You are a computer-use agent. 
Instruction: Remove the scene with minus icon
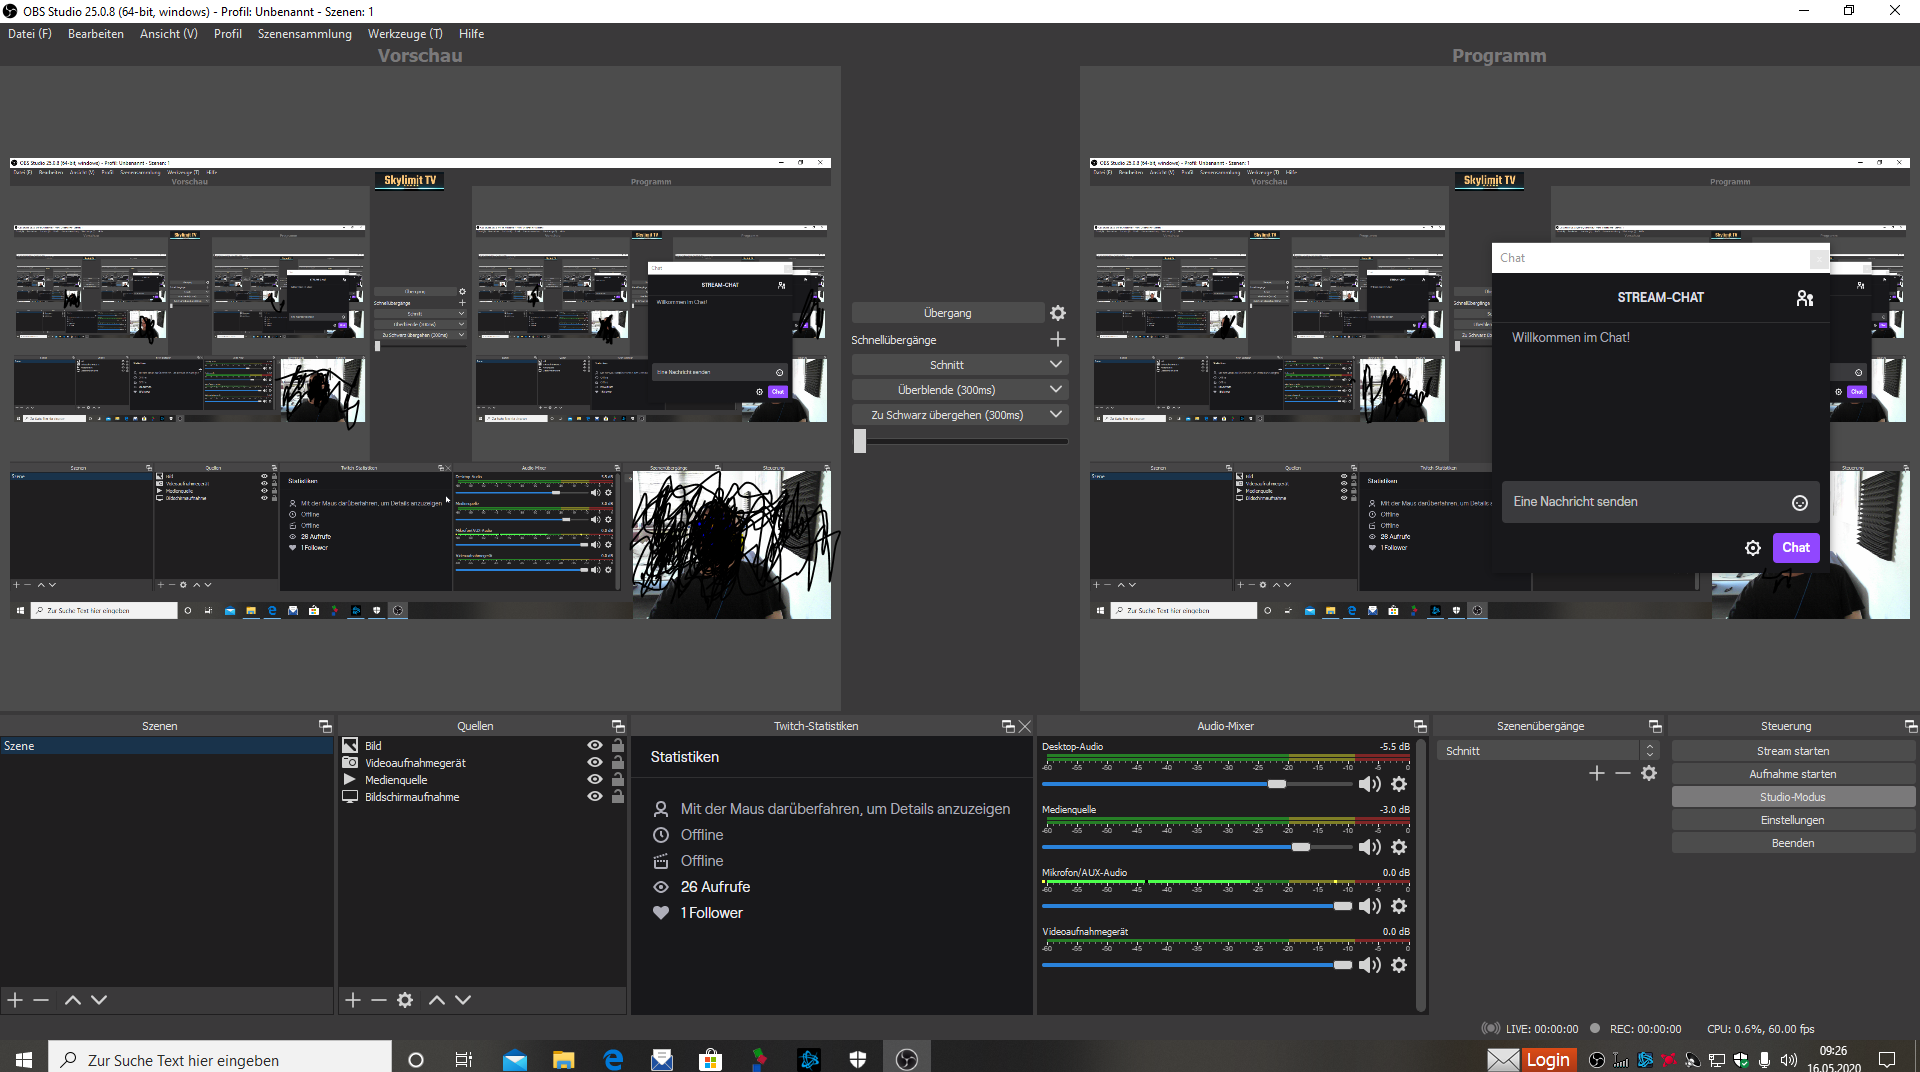[x=41, y=1000]
